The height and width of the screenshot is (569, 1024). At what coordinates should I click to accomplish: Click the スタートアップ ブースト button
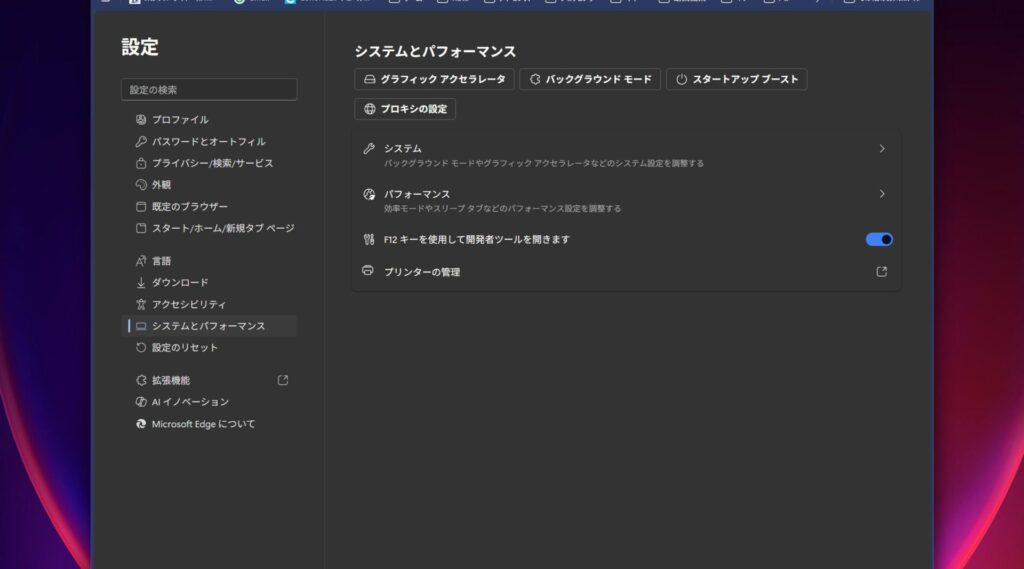pyautogui.click(x=736, y=79)
